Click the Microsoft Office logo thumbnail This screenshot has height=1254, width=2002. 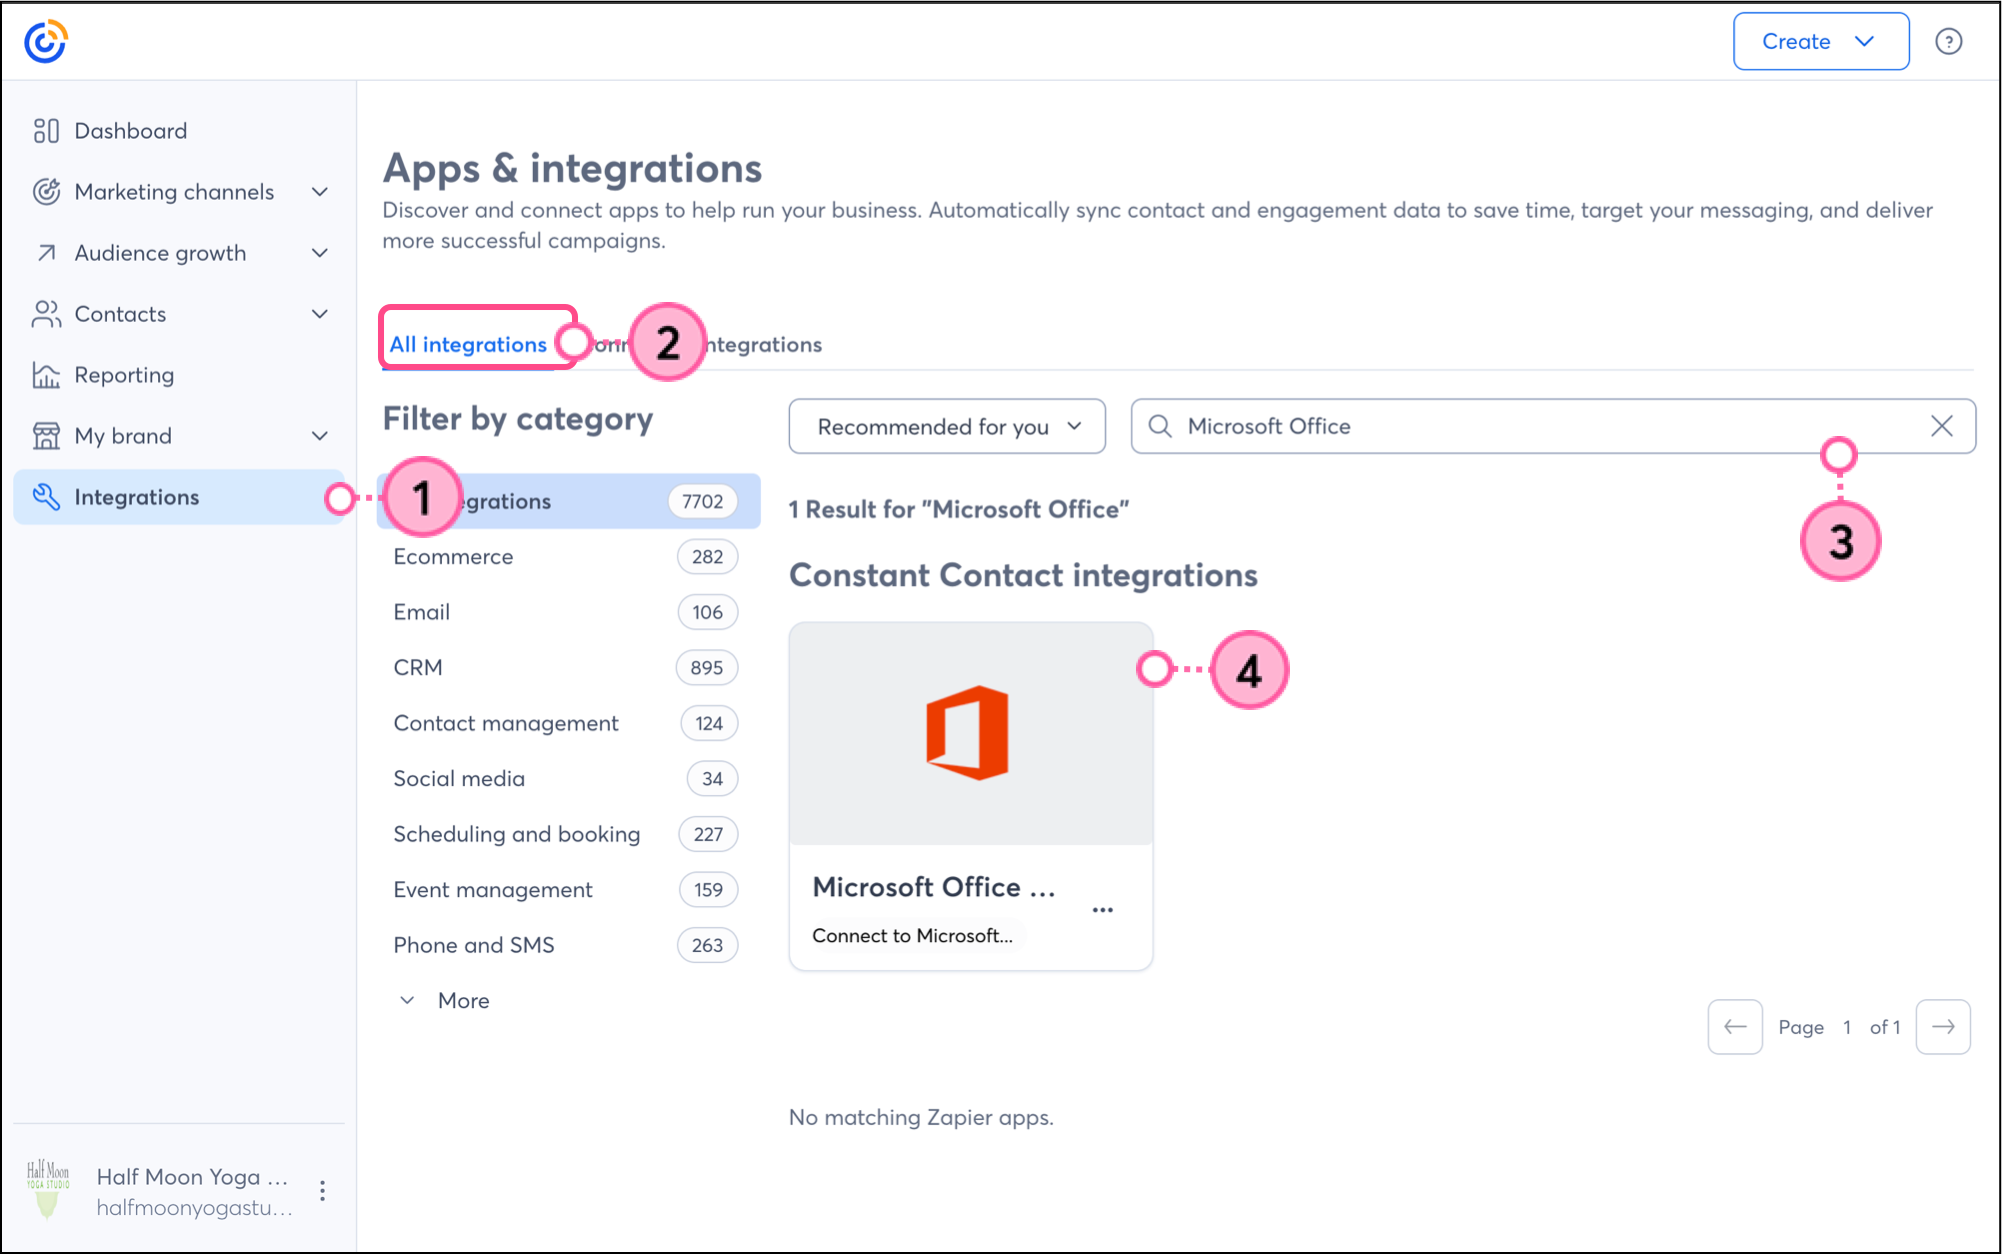(967, 733)
